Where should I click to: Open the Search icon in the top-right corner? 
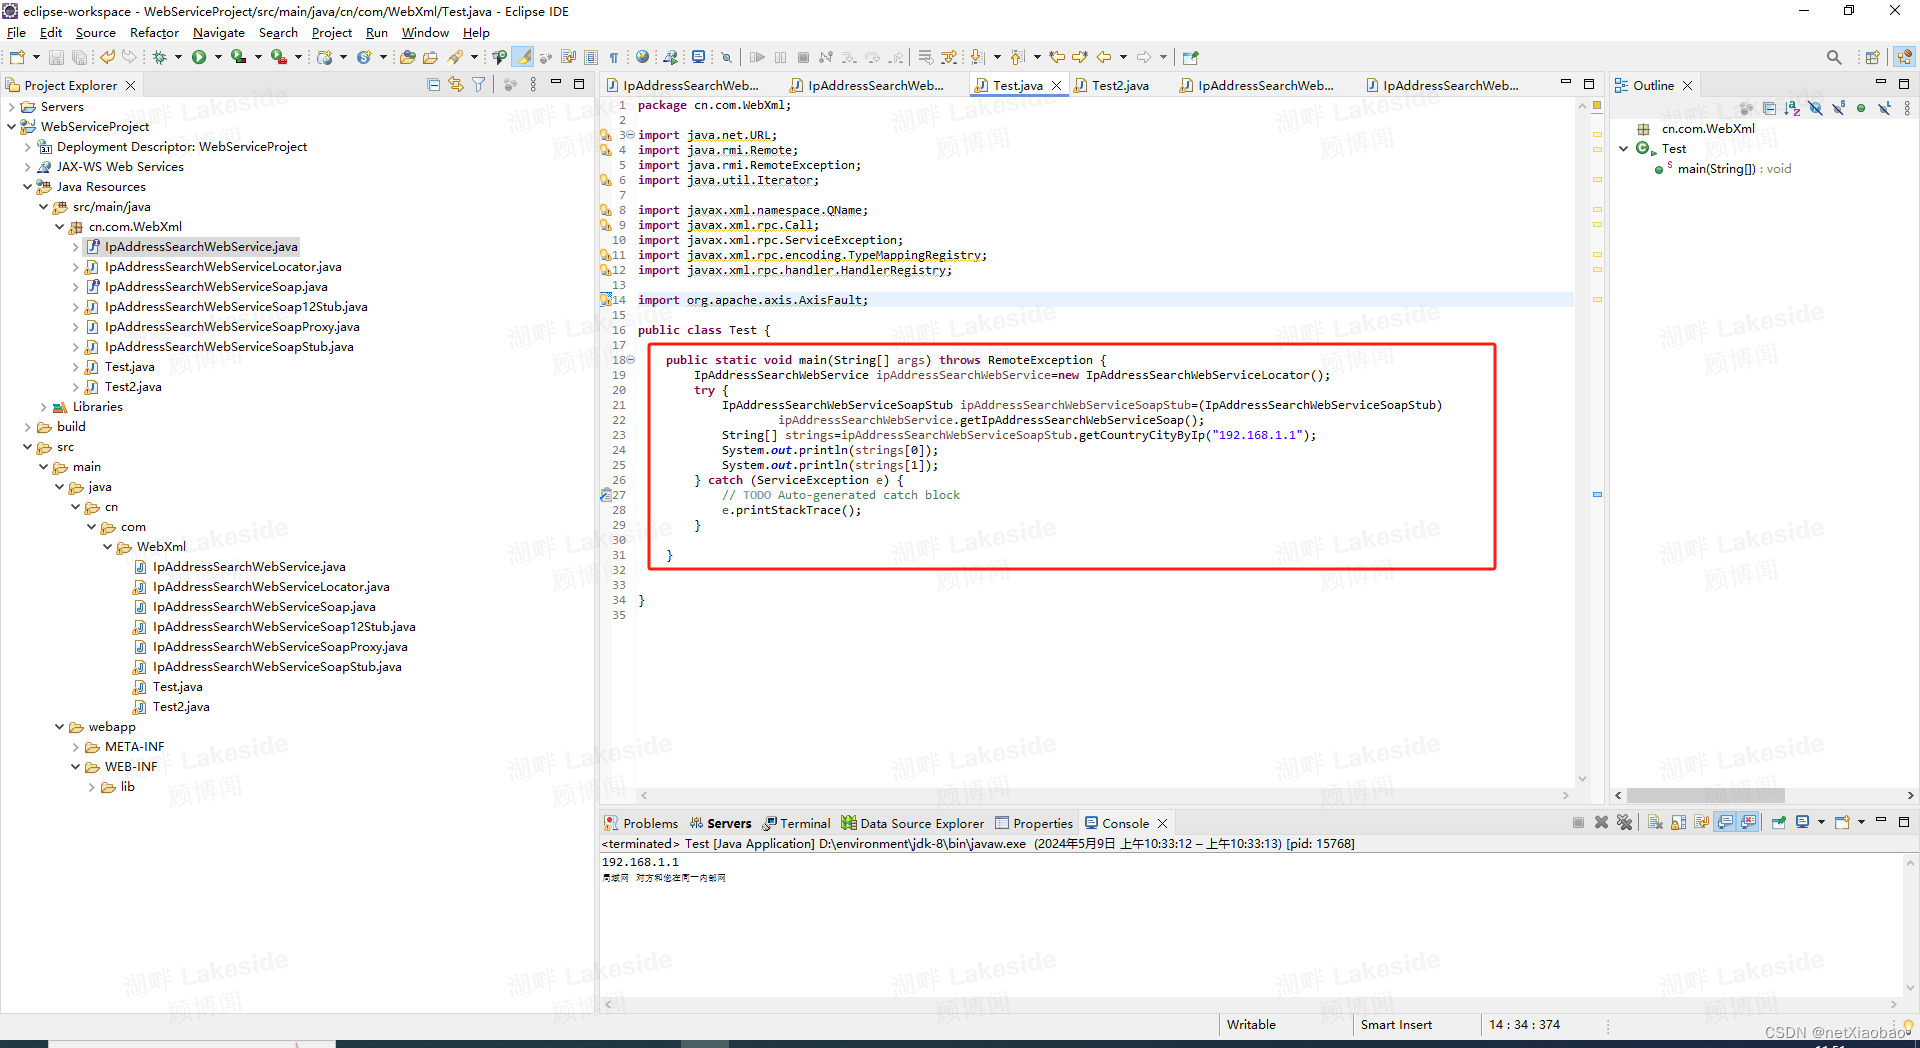click(x=1834, y=57)
